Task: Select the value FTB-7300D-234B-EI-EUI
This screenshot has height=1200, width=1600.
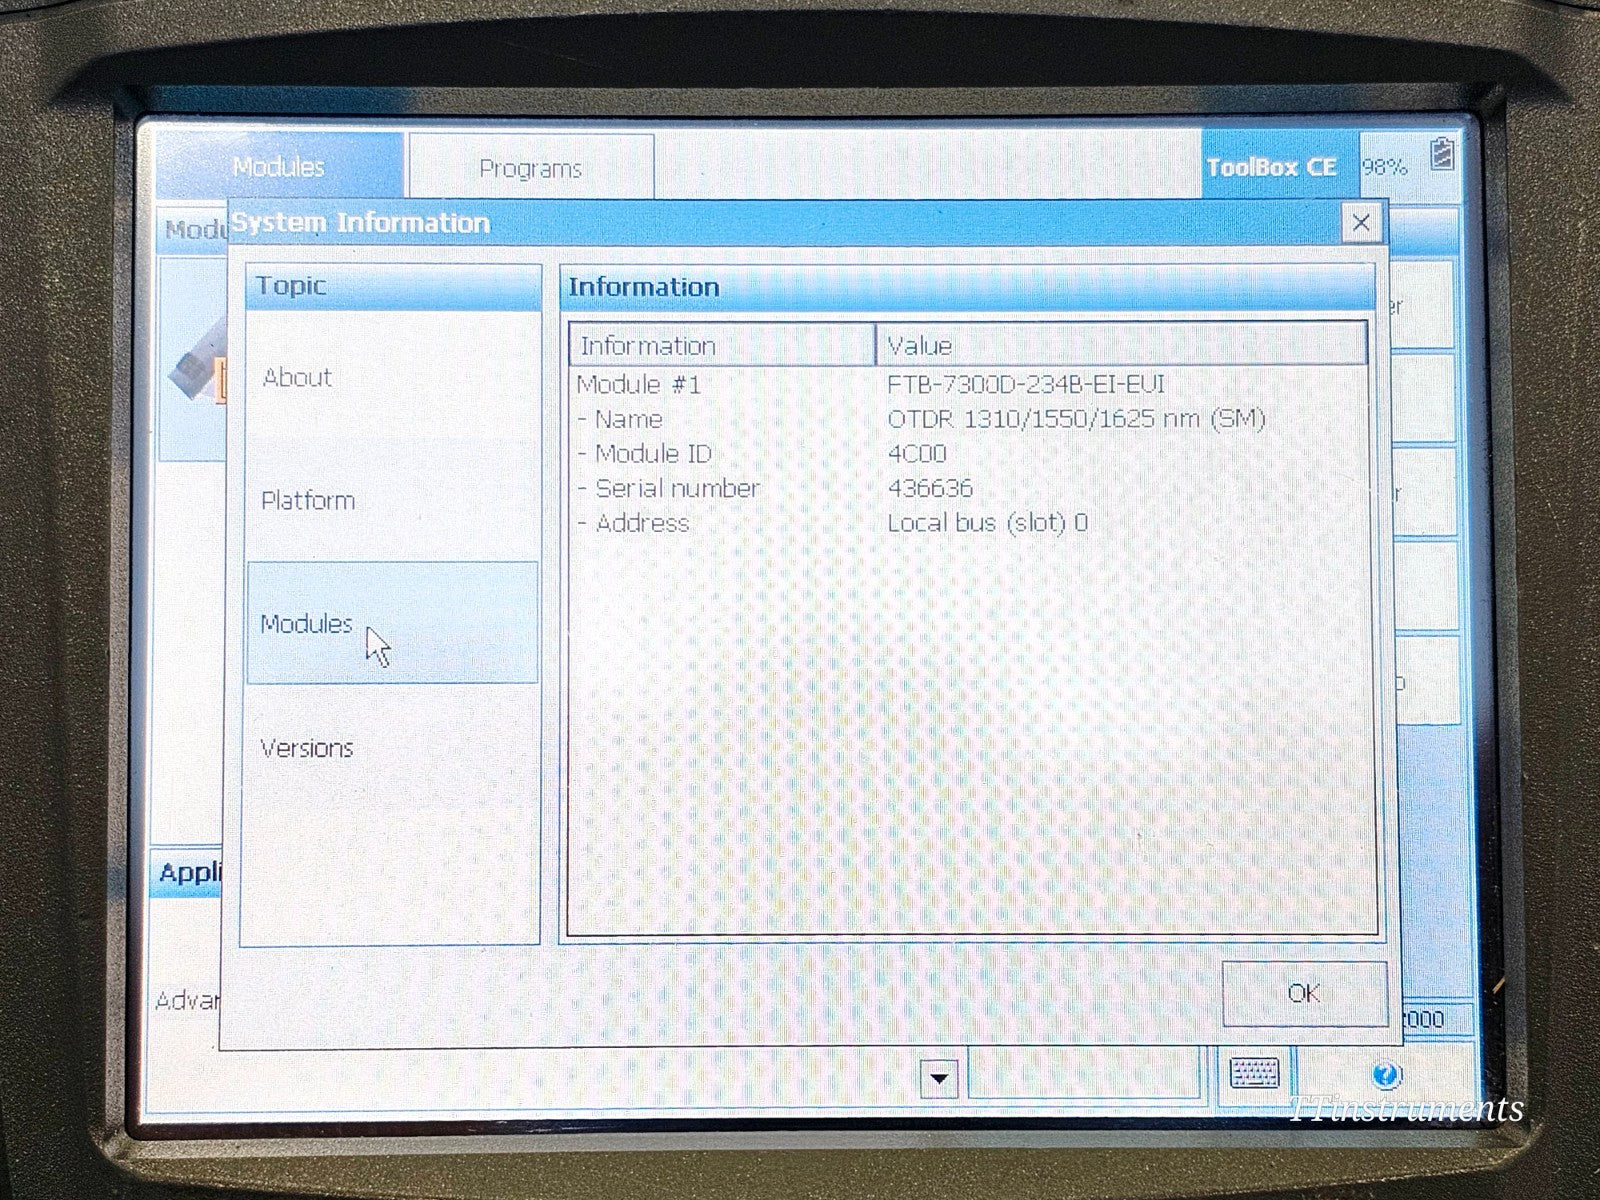Action: 1026,384
